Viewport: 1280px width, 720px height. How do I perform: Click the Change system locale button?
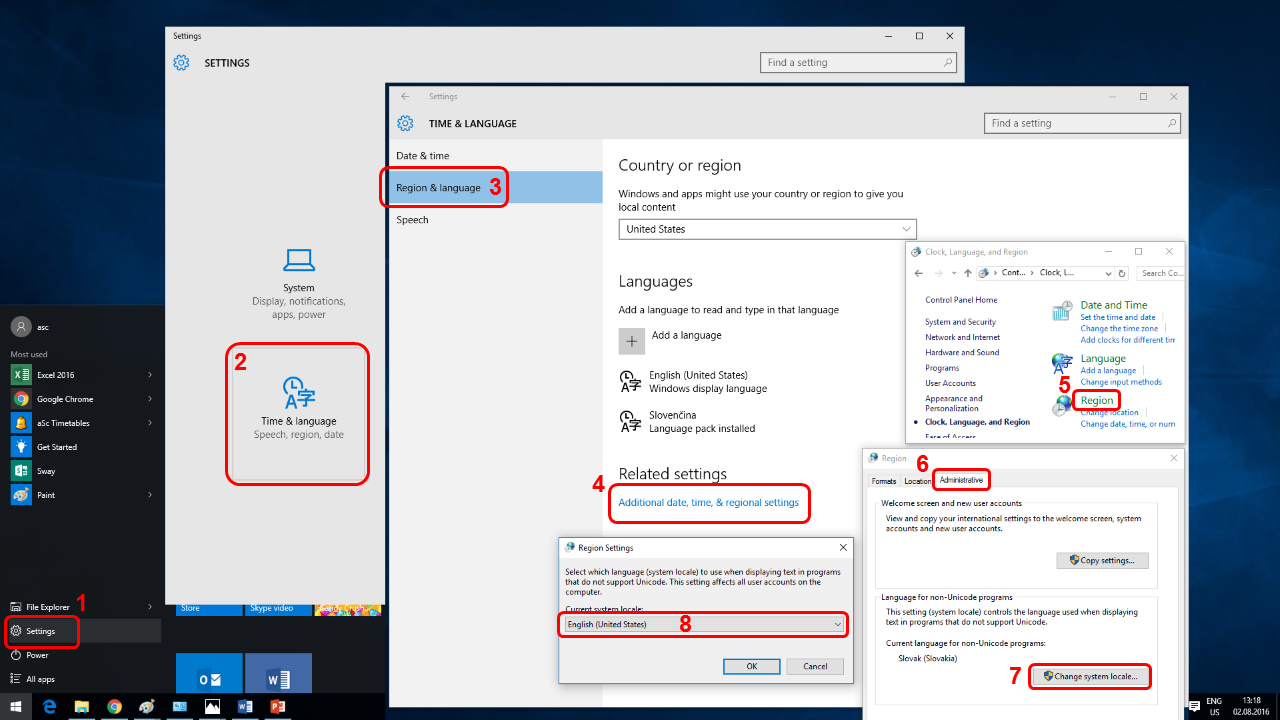[x=1089, y=676]
